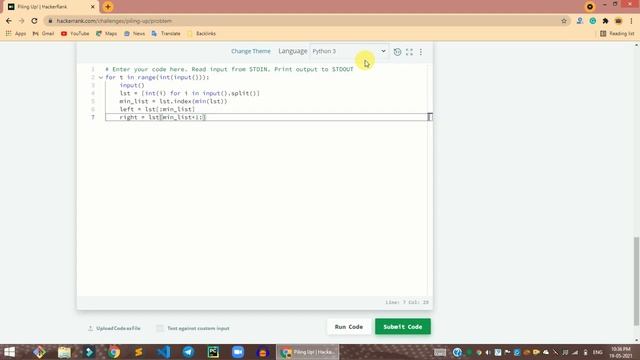Open the reset/version history clock icon

click(397, 52)
